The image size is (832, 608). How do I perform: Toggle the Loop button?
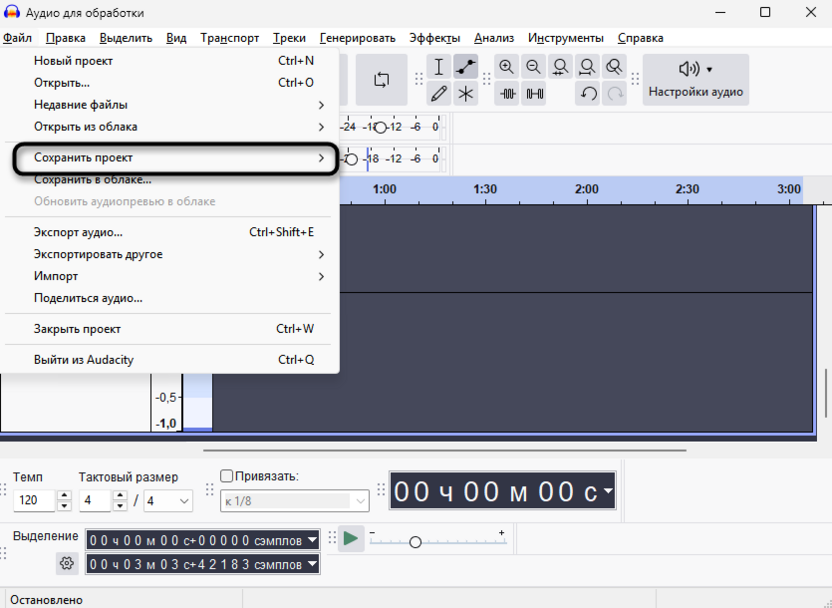click(382, 80)
